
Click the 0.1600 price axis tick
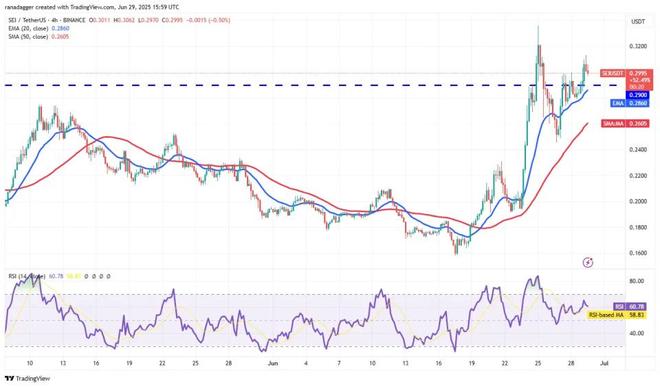pos(638,253)
